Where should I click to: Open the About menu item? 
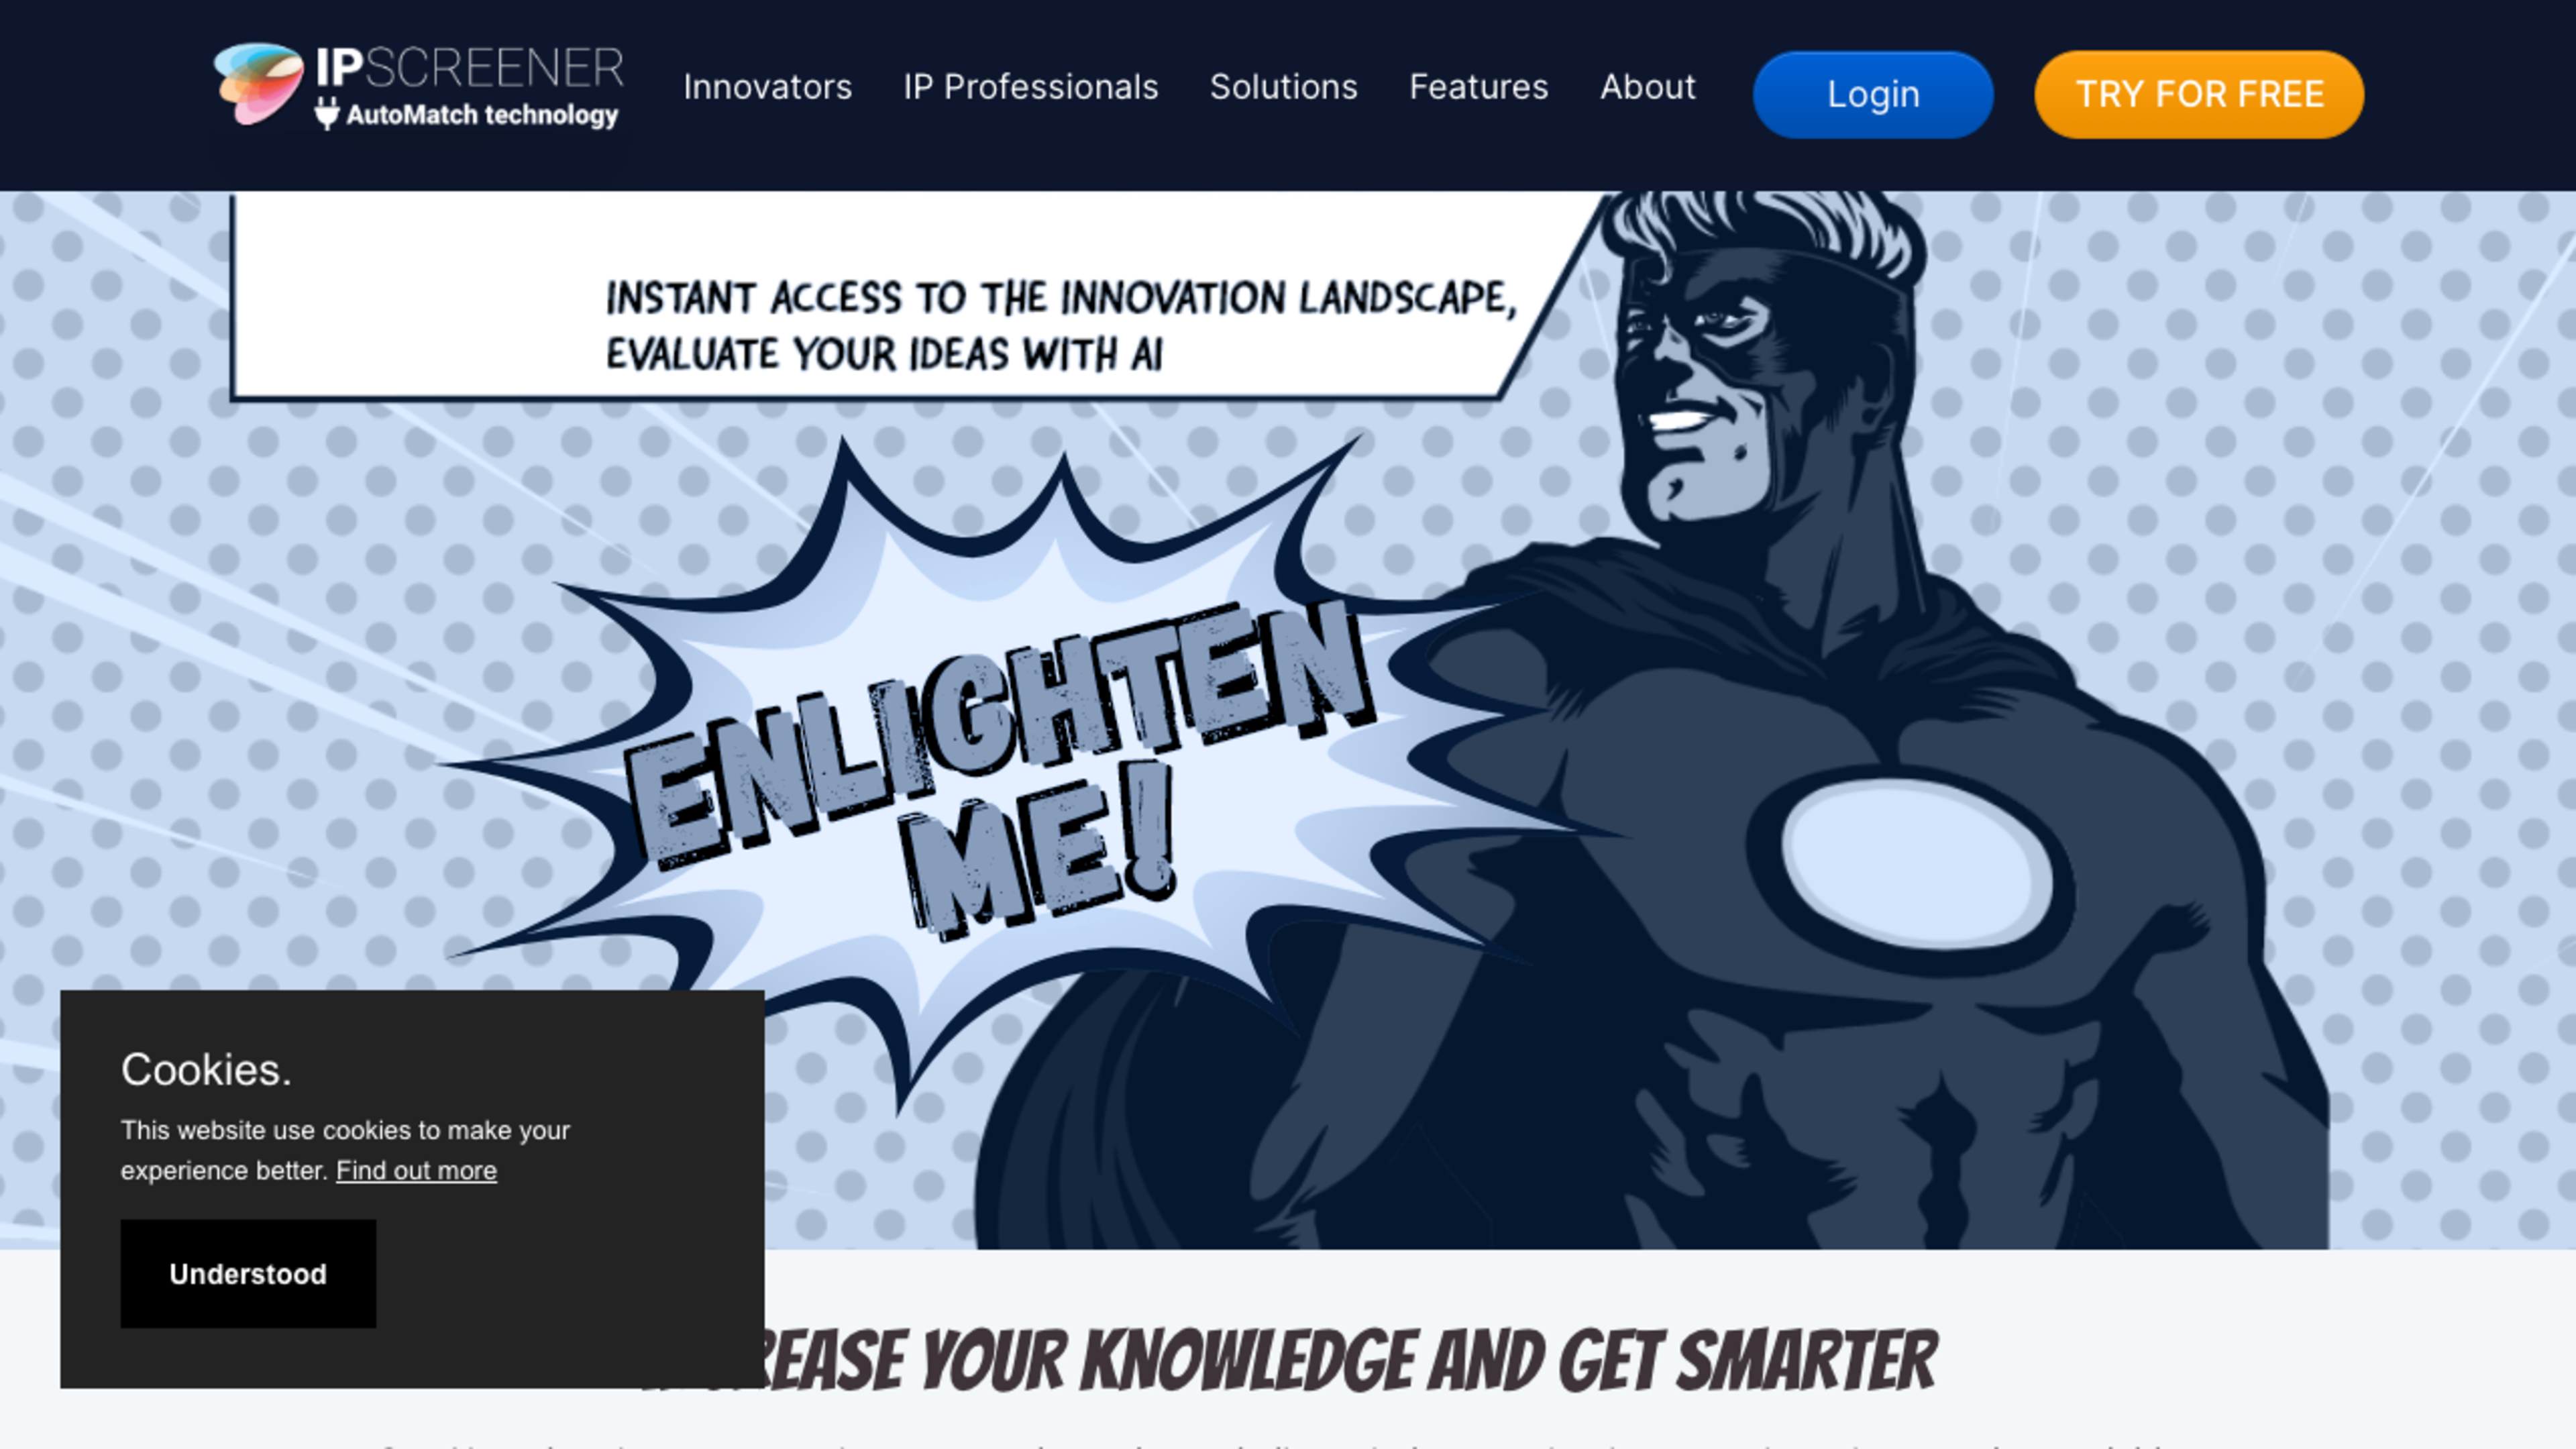tap(1647, 87)
